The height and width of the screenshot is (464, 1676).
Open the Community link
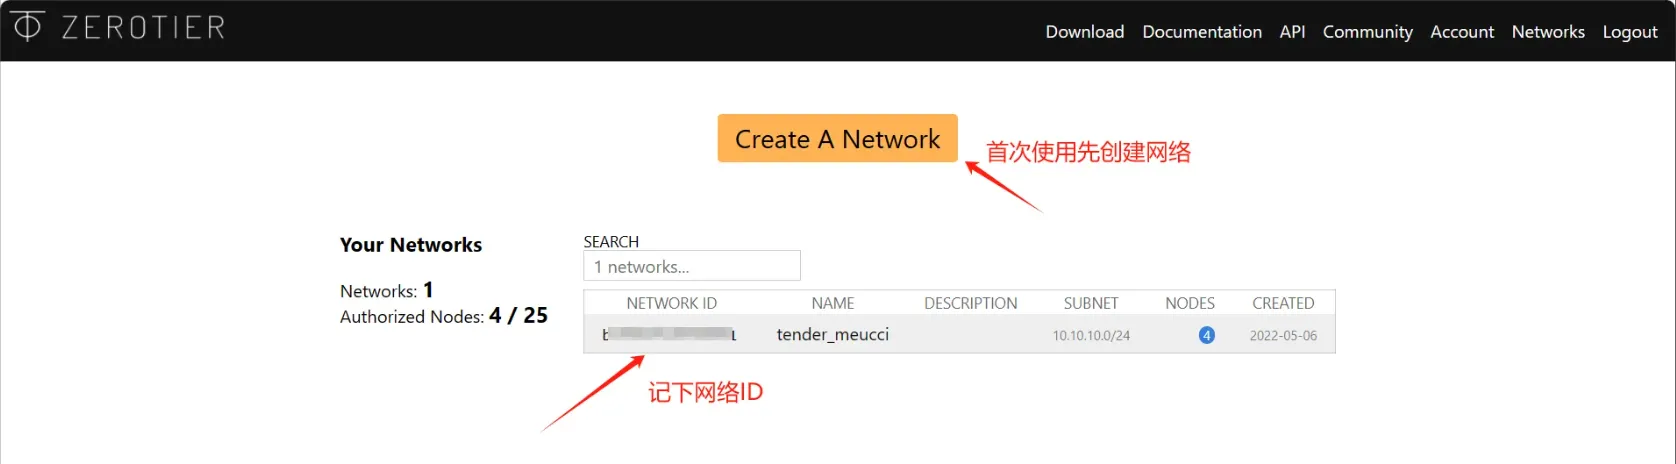tap(1368, 32)
